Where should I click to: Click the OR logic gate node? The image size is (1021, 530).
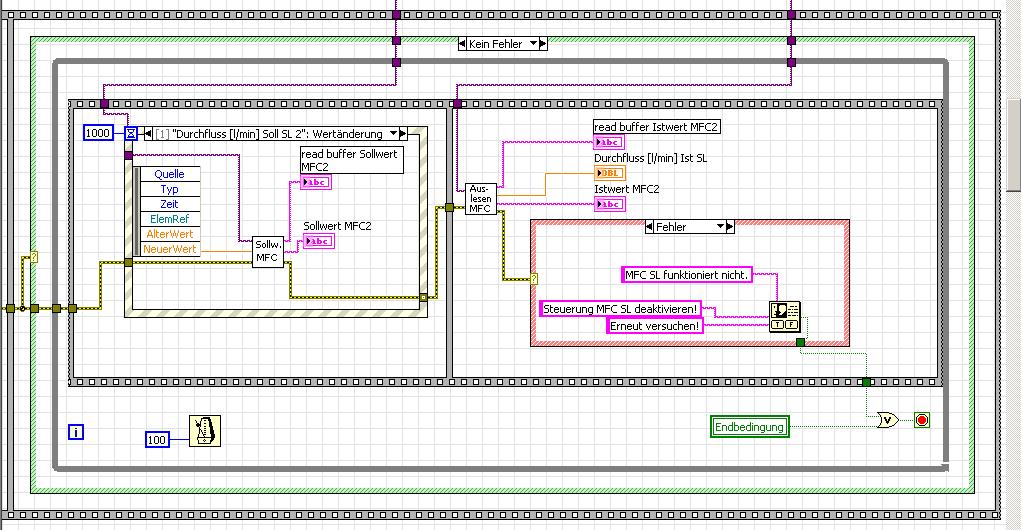pos(888,421)
